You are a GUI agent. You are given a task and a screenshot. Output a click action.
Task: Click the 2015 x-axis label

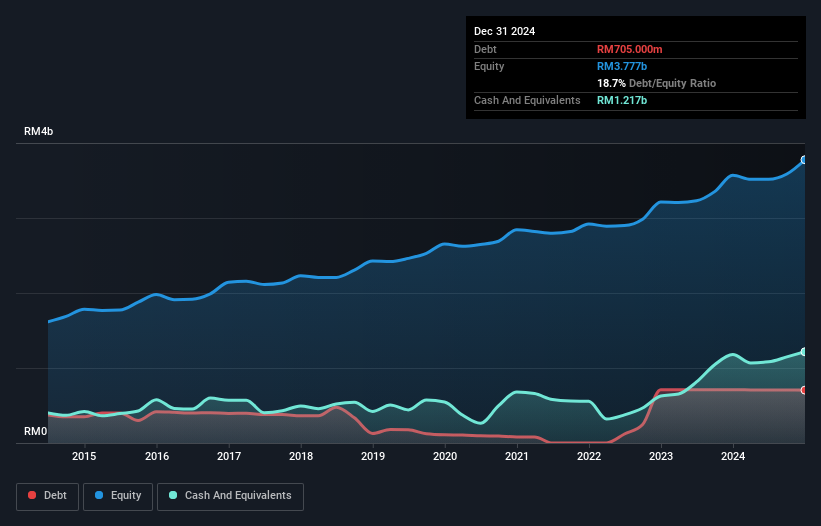(84, 456)
